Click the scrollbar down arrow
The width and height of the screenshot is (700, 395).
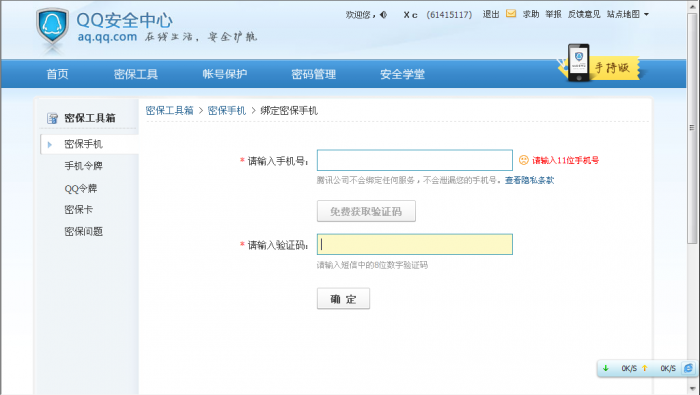[692, 388]
